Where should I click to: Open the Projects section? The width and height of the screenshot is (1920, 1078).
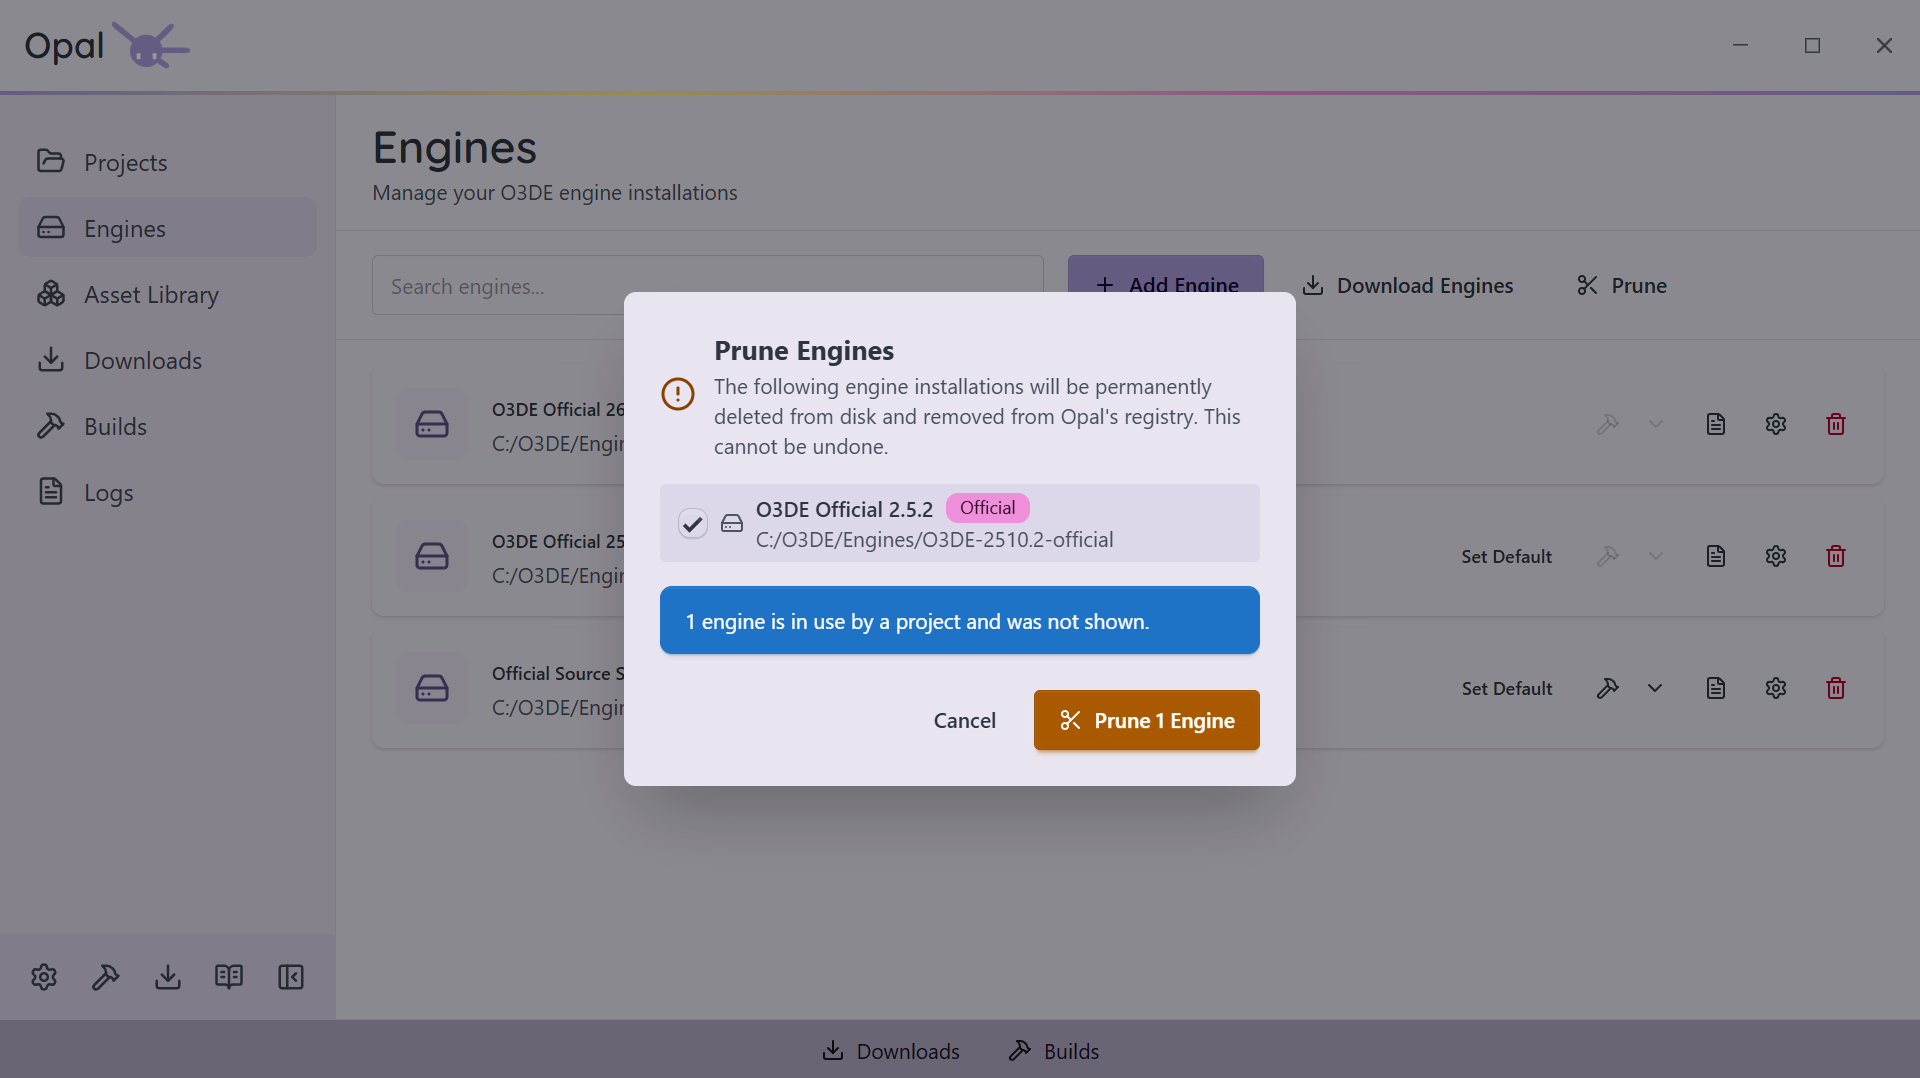coord(167,162)
